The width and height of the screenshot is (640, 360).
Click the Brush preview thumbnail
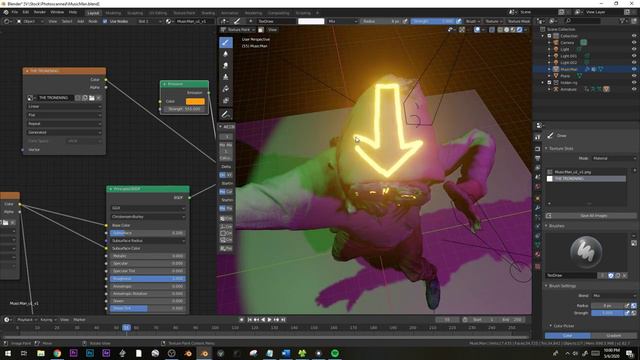[x=586, y=252]
